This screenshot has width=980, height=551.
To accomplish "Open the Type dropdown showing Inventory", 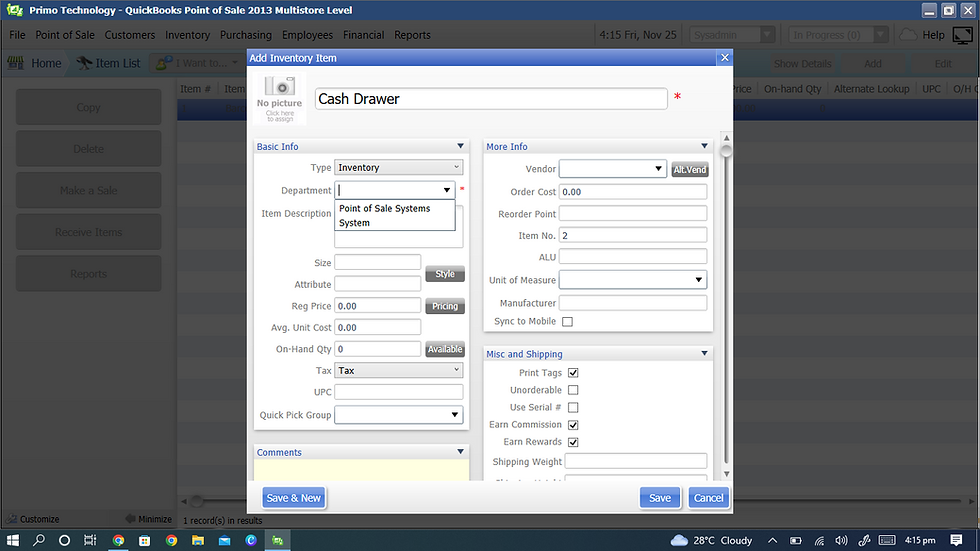I will click(399, 167).
